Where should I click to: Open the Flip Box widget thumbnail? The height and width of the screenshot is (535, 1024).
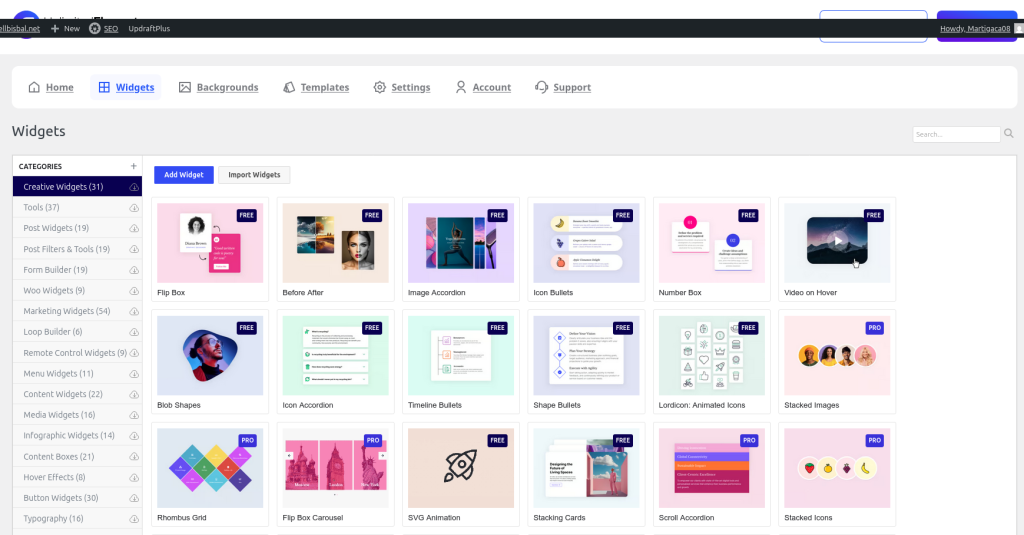[x=210, y=243]
